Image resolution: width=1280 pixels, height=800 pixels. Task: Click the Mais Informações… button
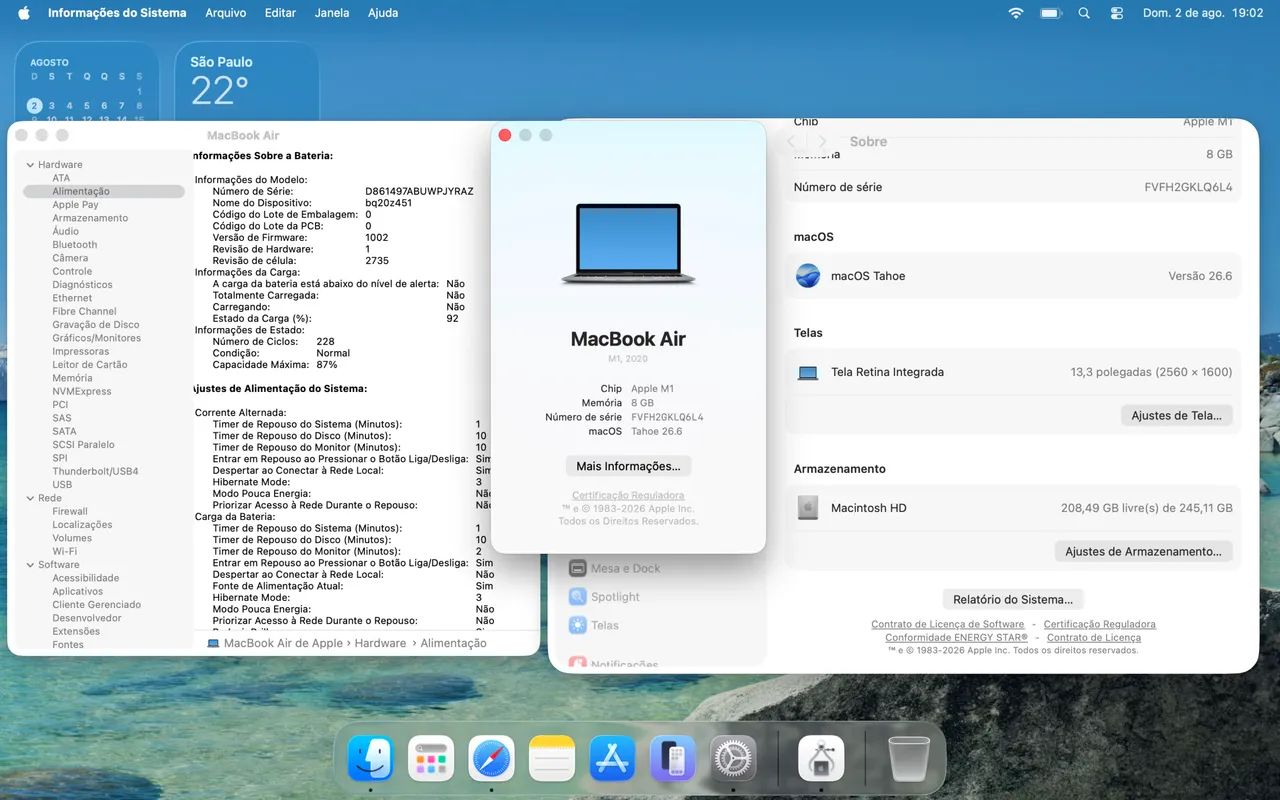[x=628, y=466]
